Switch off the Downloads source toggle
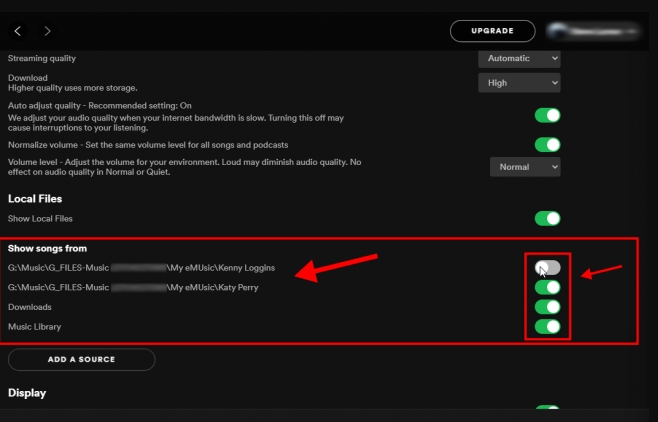Image resolution: width=658 pixels, height=422 pixels. tap(547, 307)
